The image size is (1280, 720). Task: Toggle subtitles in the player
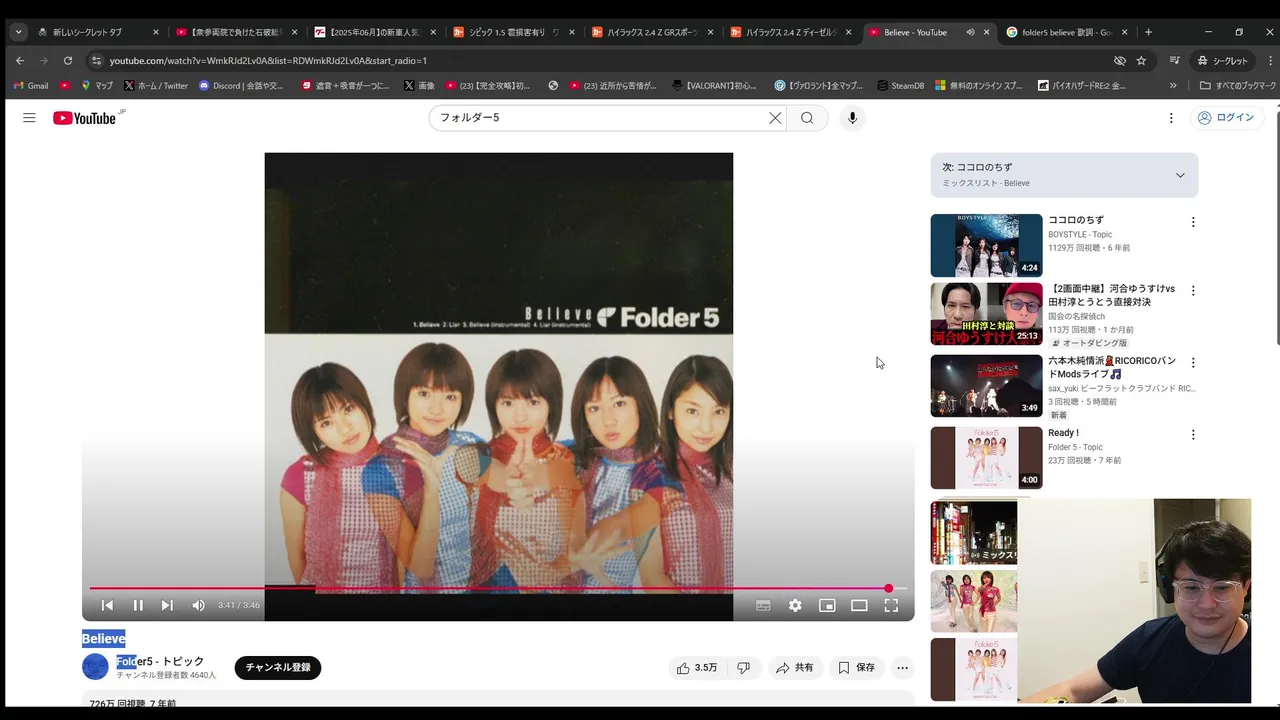[x=763, y=605]
